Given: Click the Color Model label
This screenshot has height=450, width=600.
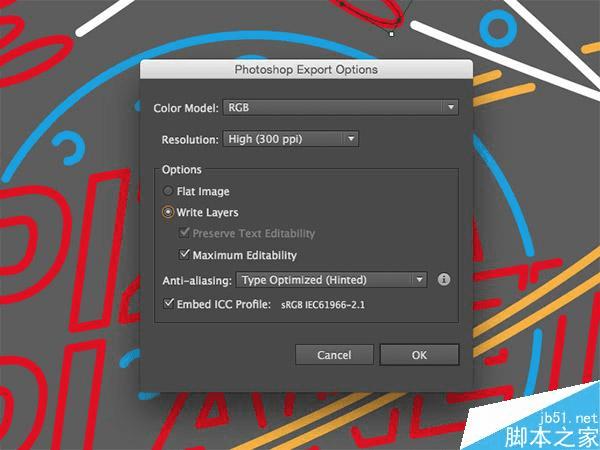Looking at the screenshot, I should pyautogui.click(x=186, y=108).
